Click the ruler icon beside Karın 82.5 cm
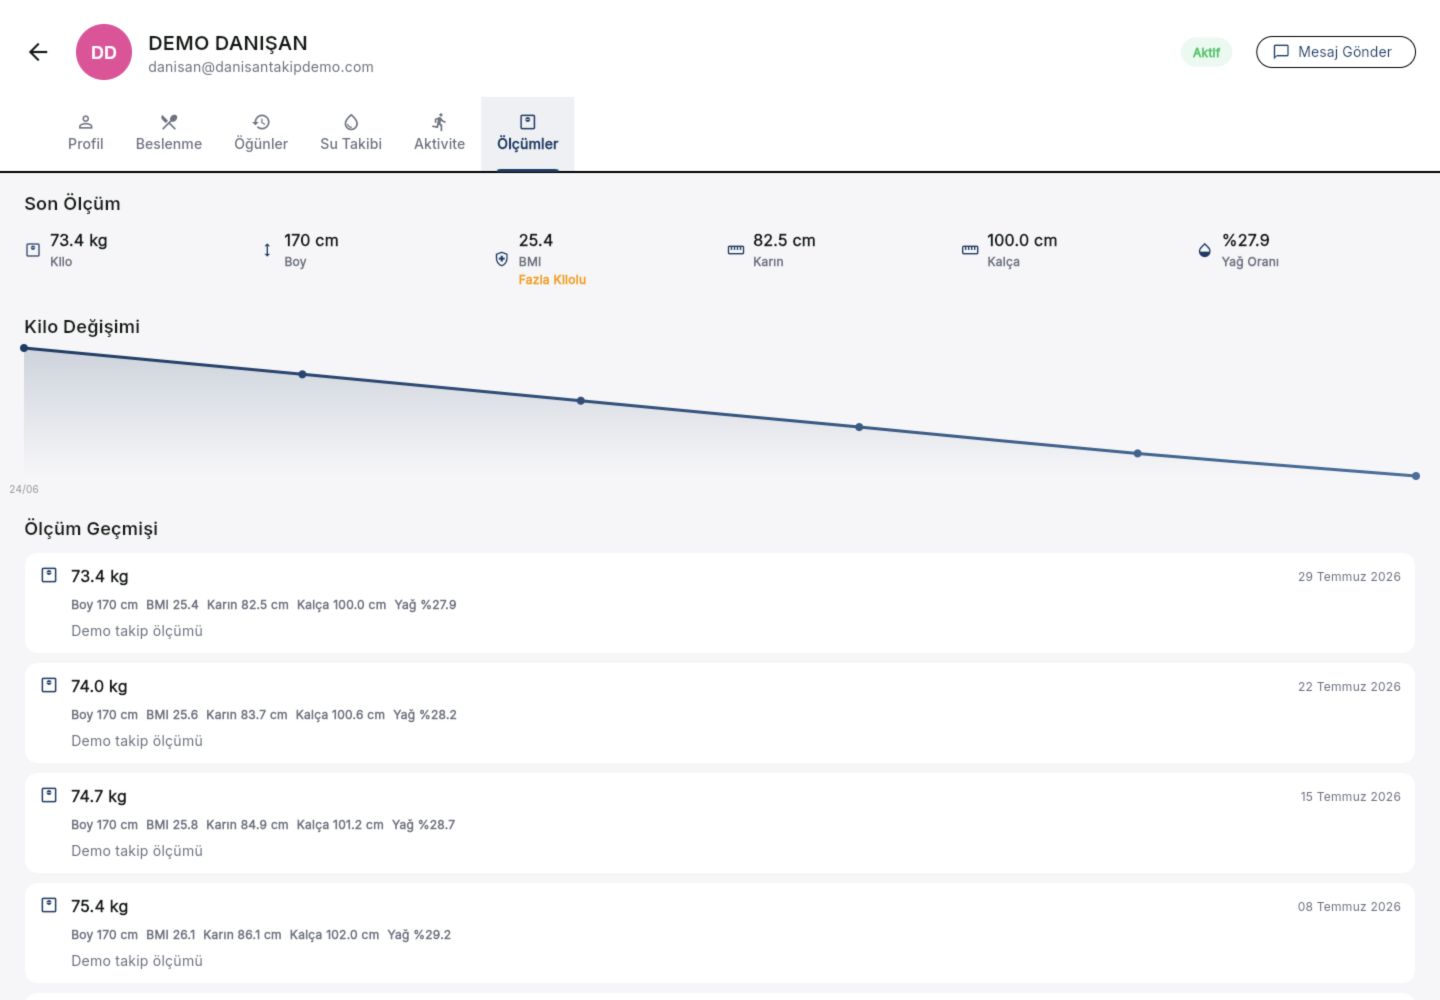1440x1000 pixels. tap(736, 250)
